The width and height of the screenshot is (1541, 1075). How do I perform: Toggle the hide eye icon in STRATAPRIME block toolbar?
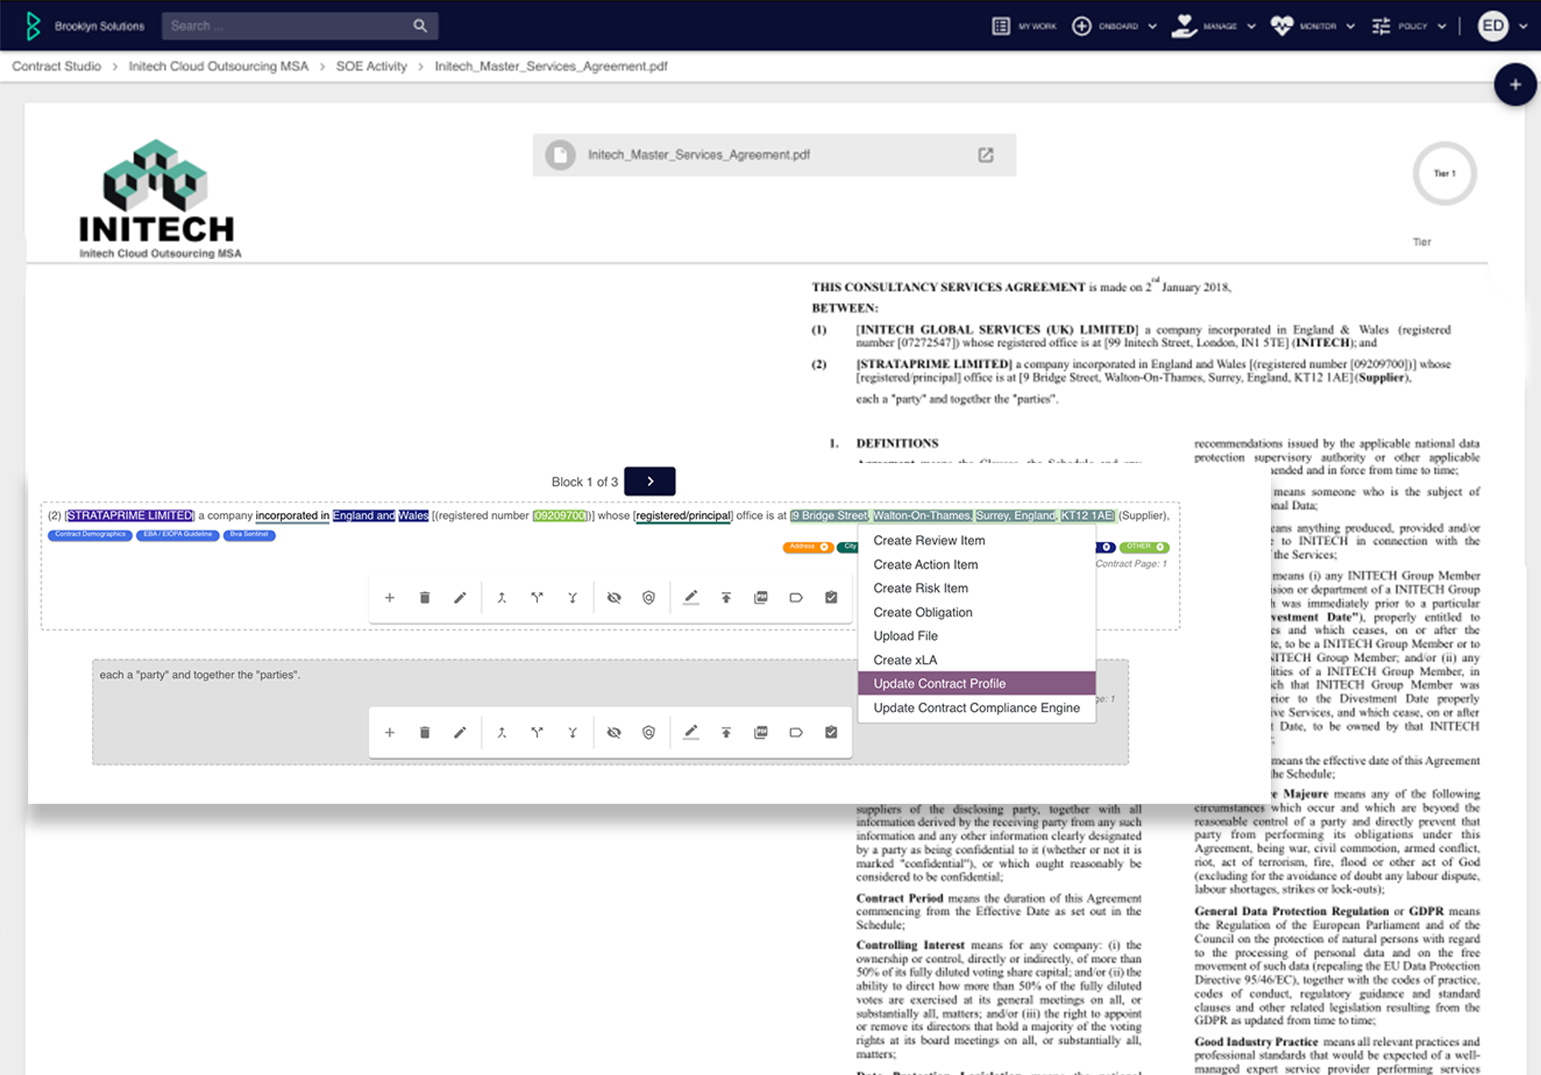pos(614,598)
